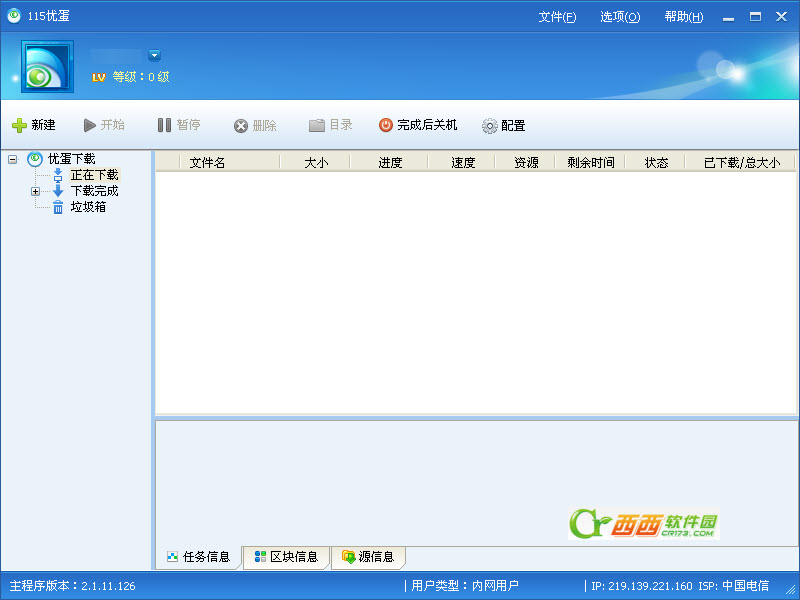Click the 暂停 toolbar button
The image size is (800, 600).
[179, 125]
